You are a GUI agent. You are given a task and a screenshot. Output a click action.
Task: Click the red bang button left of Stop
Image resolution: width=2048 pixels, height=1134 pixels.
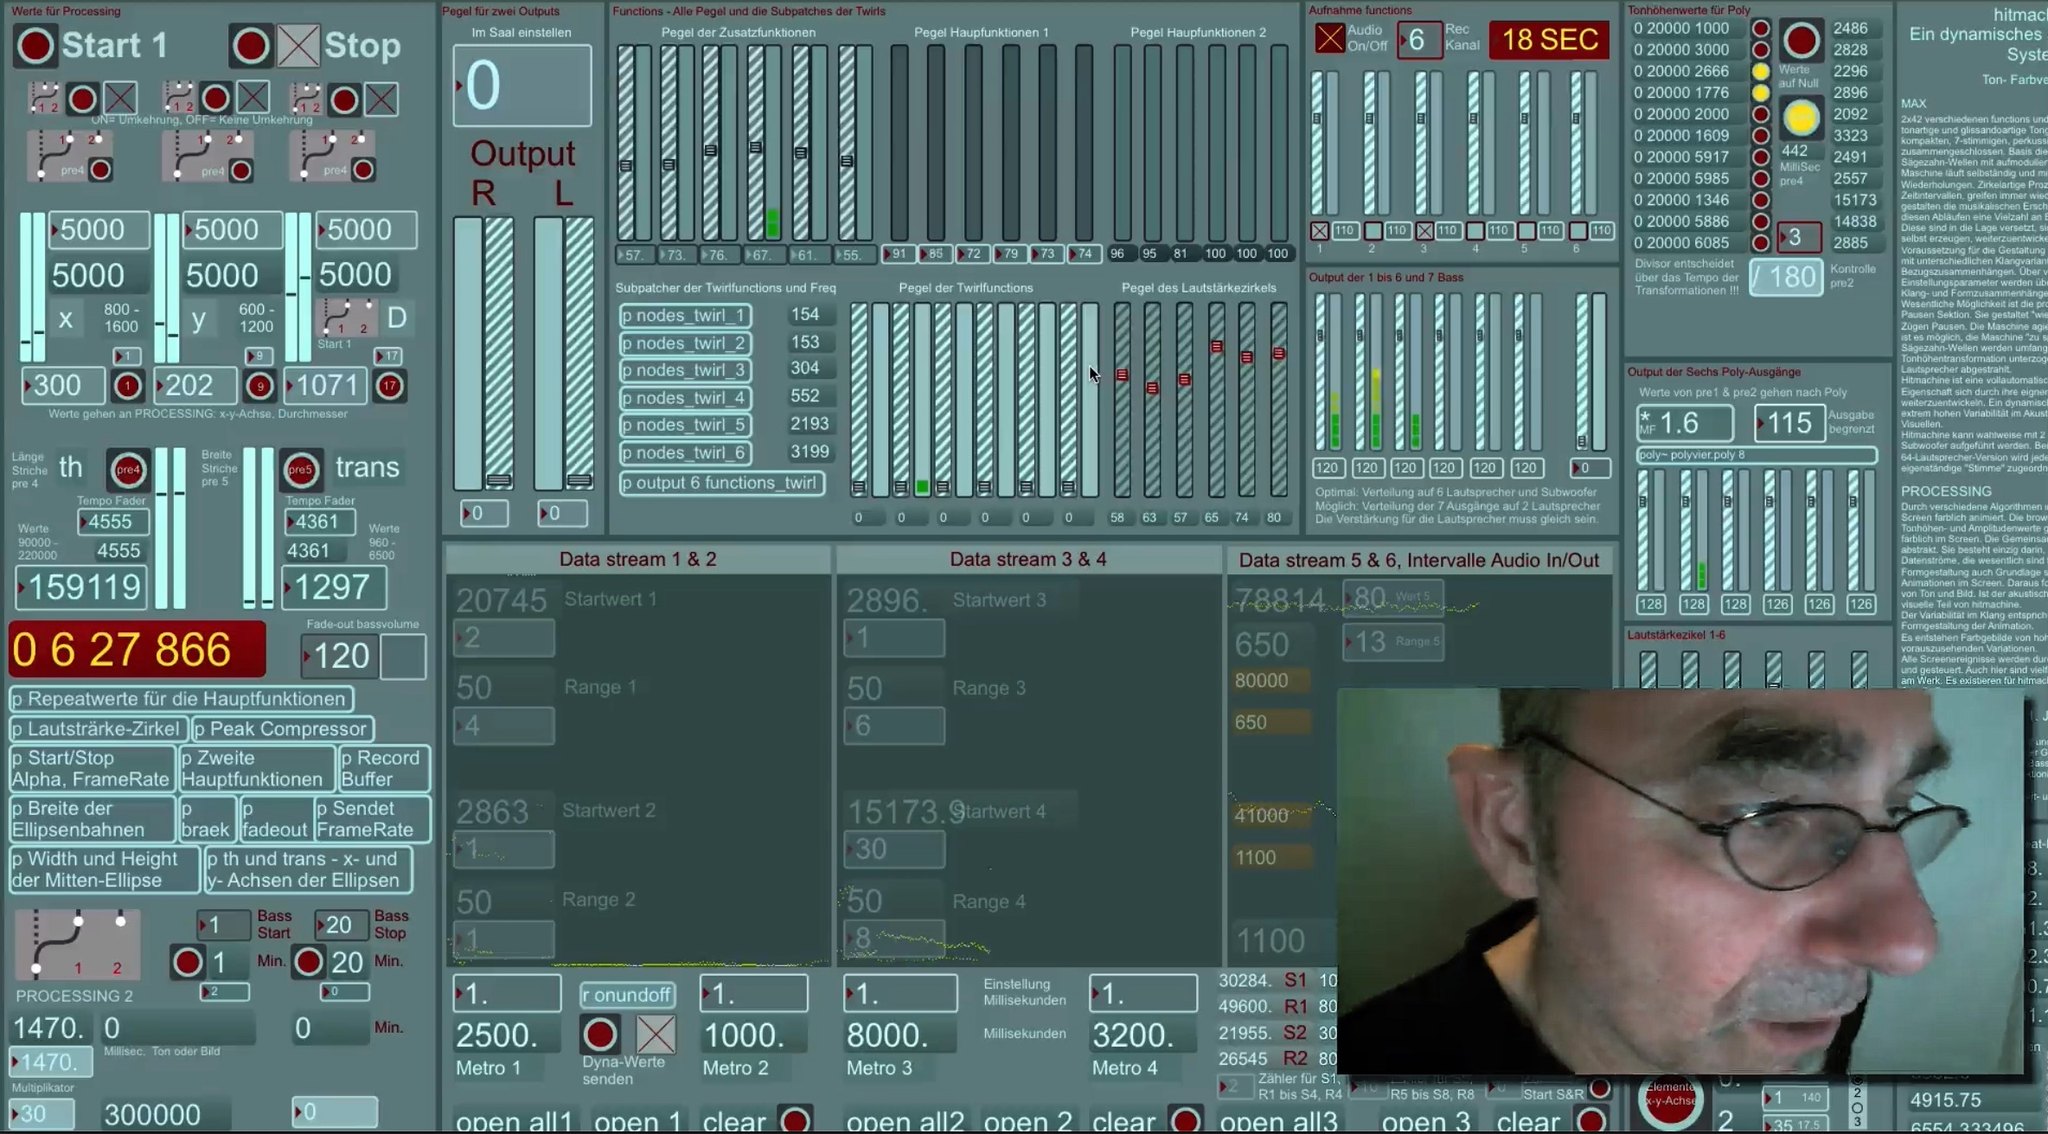pyautogui.click(x=250, y=46)
